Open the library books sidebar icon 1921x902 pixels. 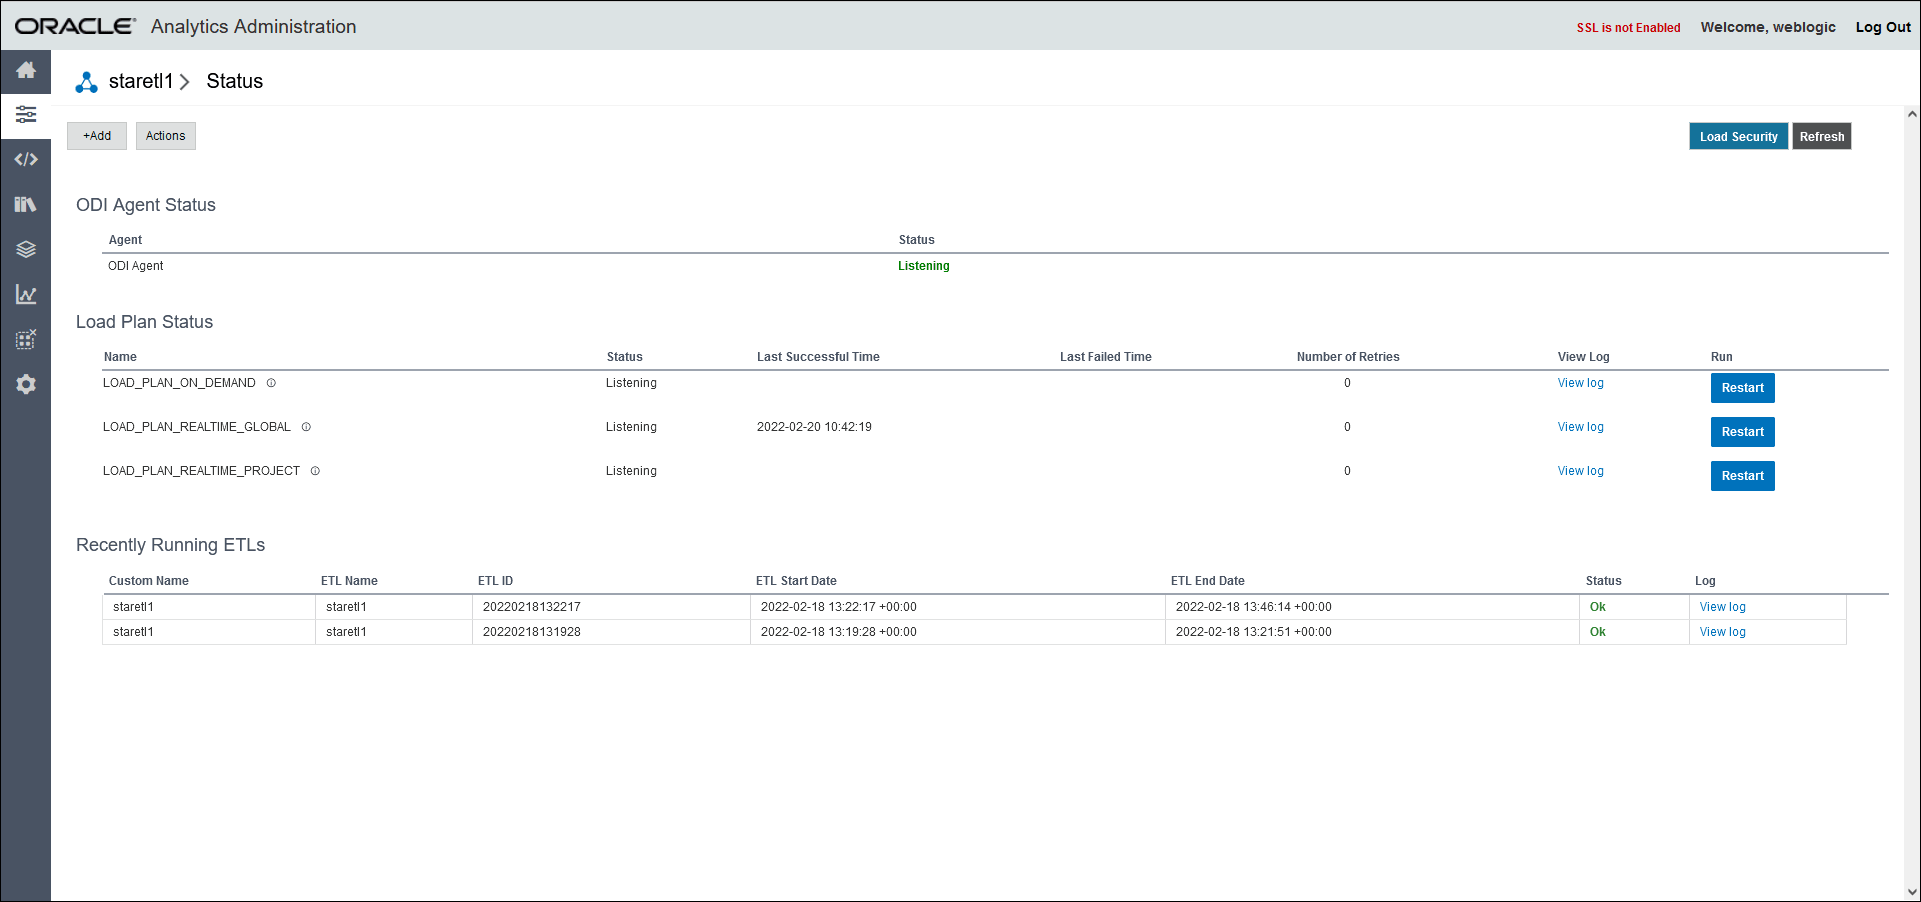[26, 204]
